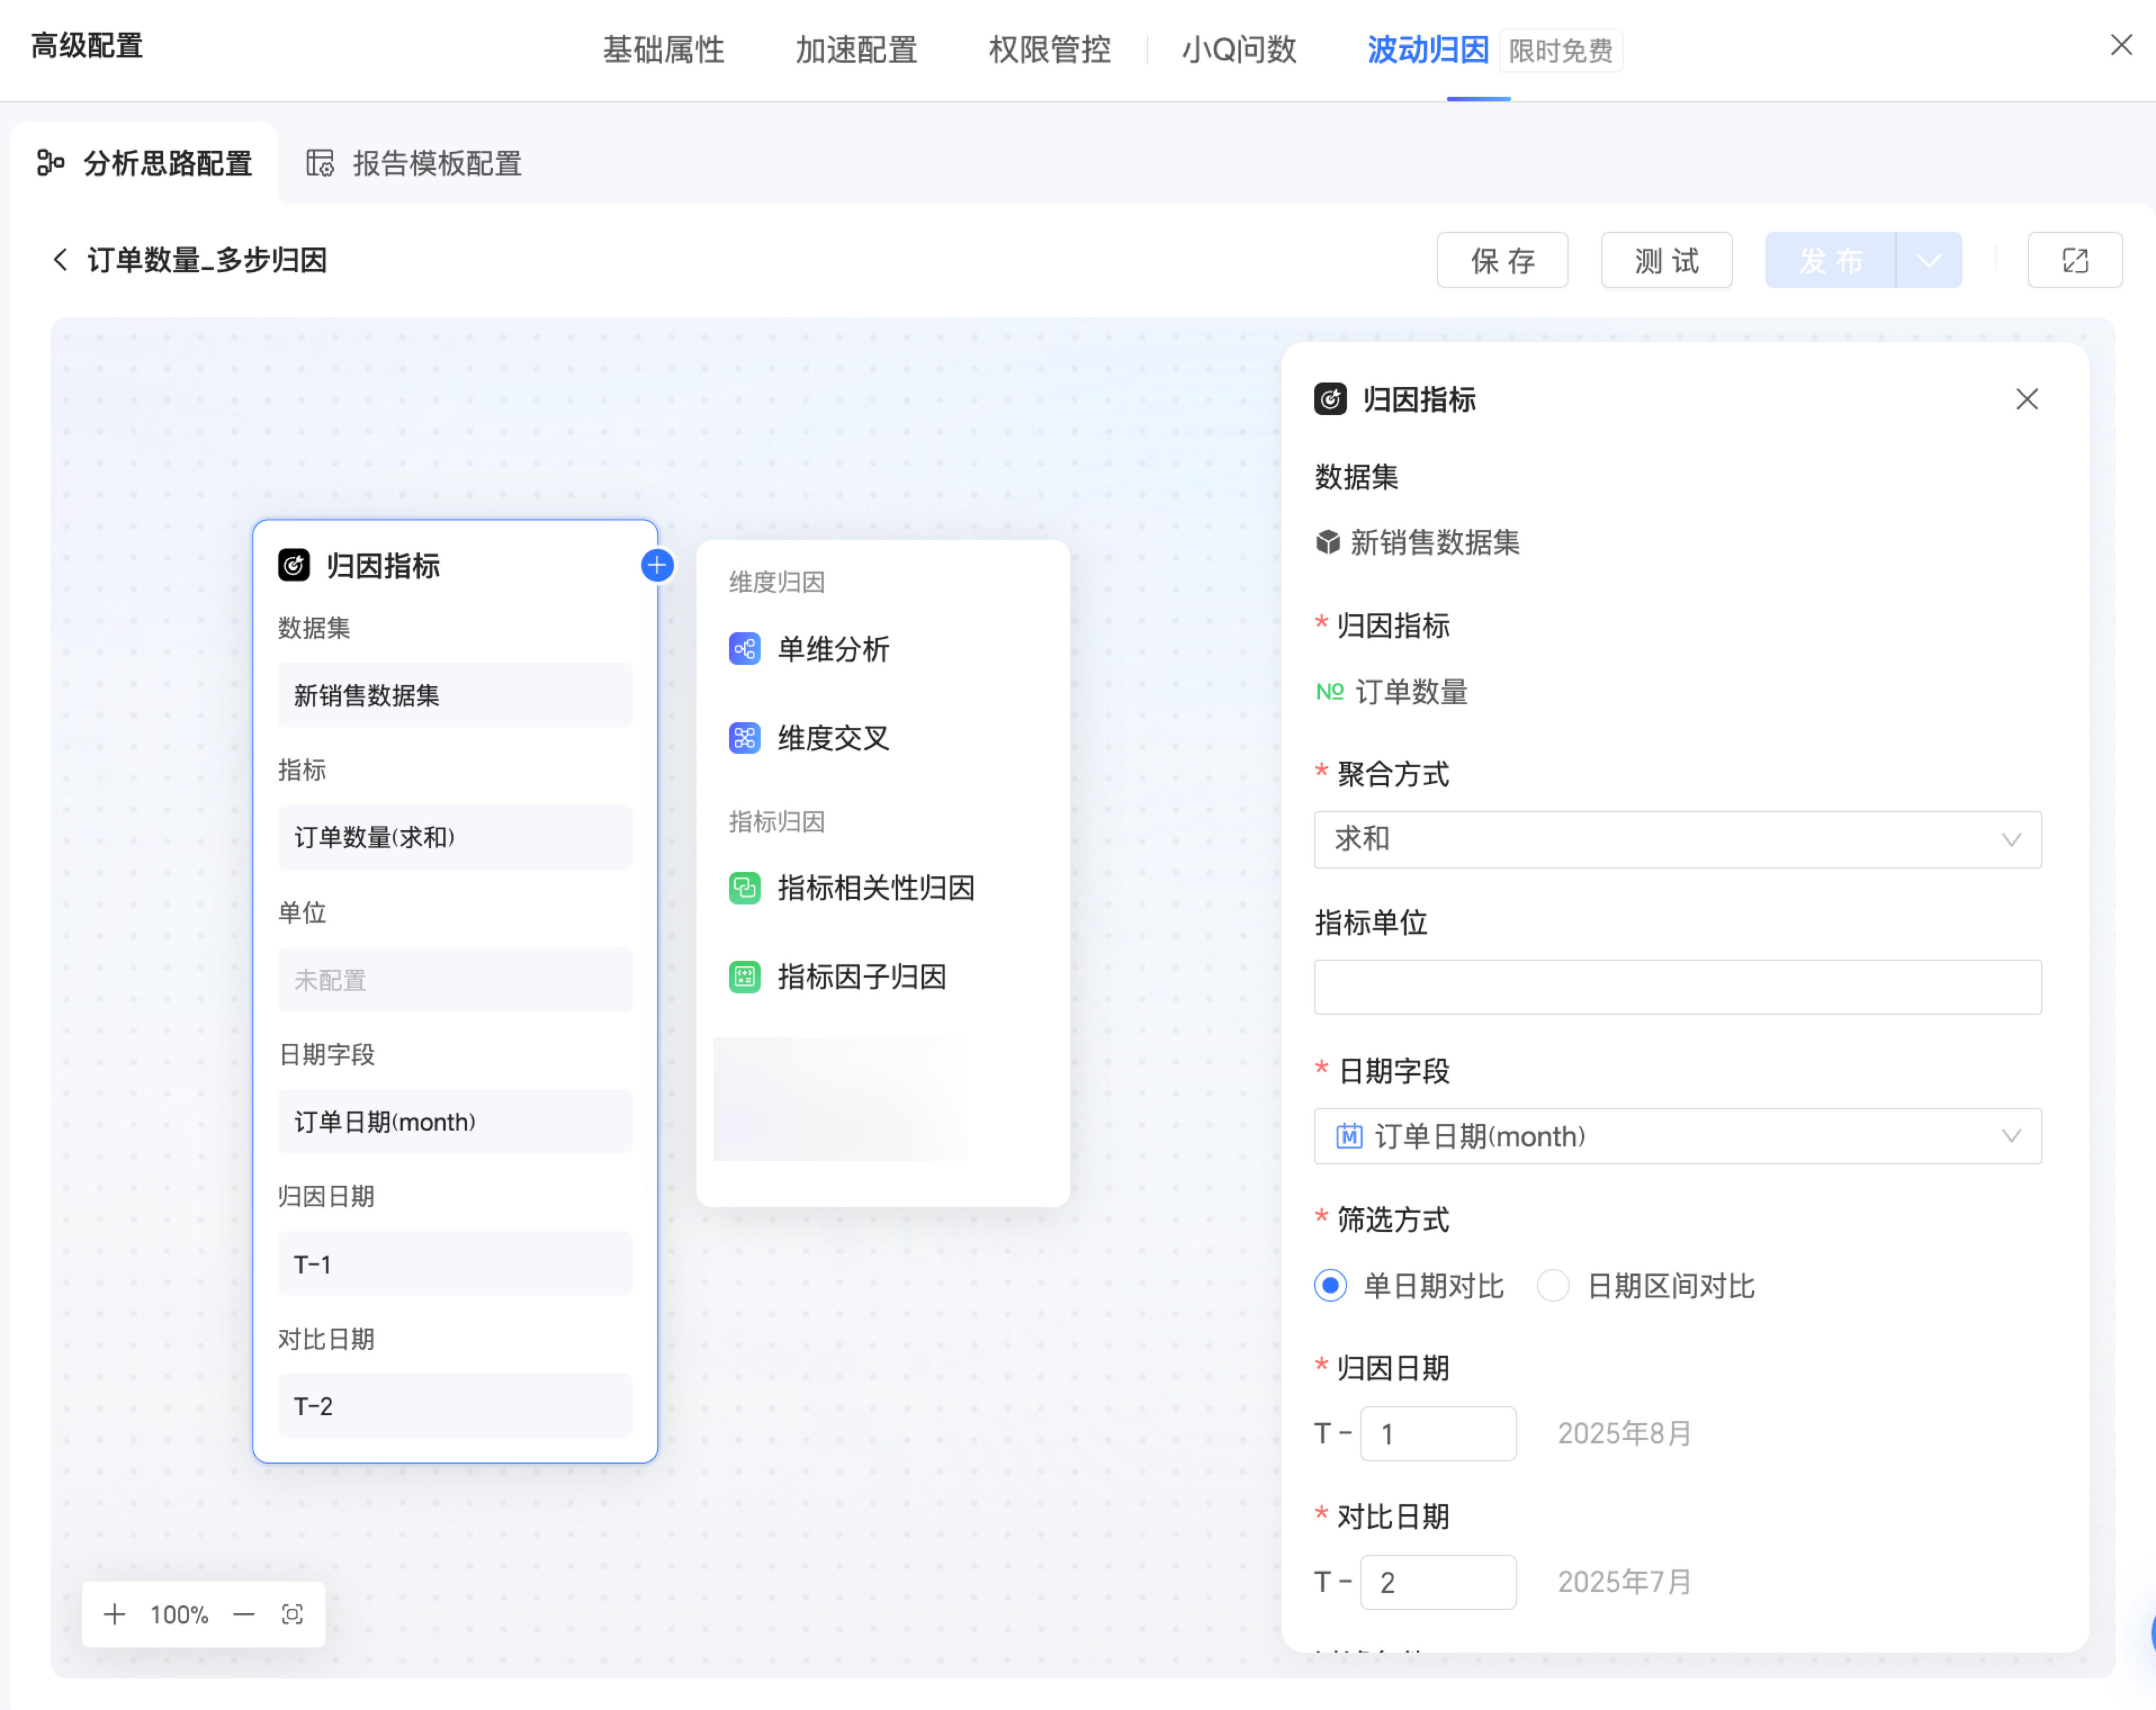Zoom in canvas with plus icon

[115, 1614]
